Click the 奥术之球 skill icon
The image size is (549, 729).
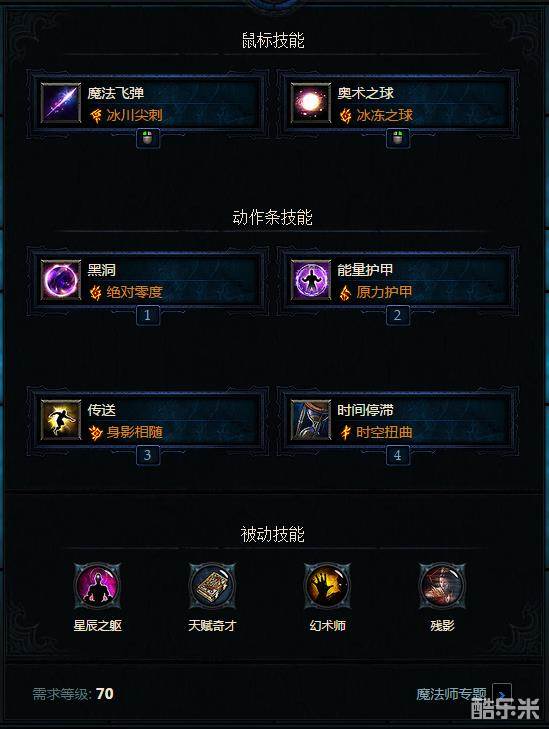(311, 103)
